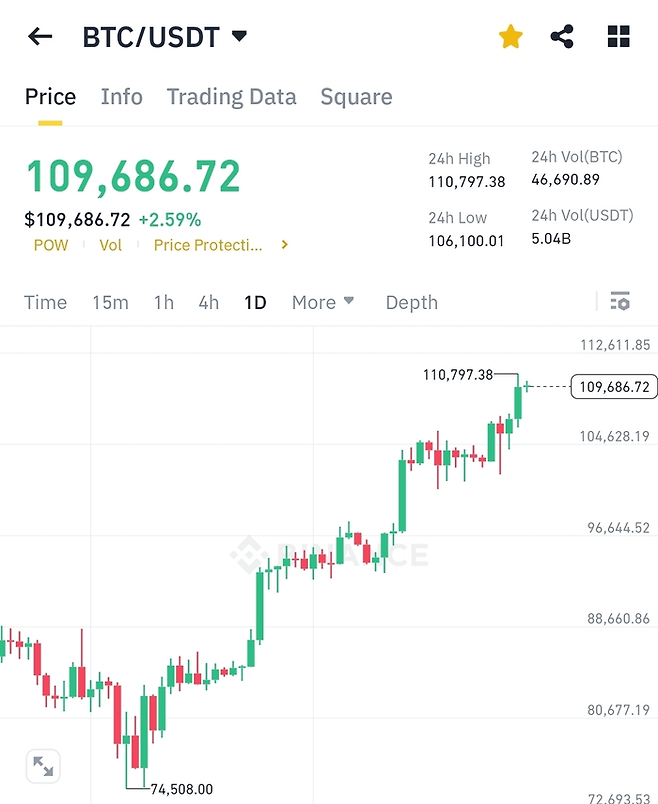Switch to the Time line chart
The height and width of the screenshot is (804, 658).
46,302
